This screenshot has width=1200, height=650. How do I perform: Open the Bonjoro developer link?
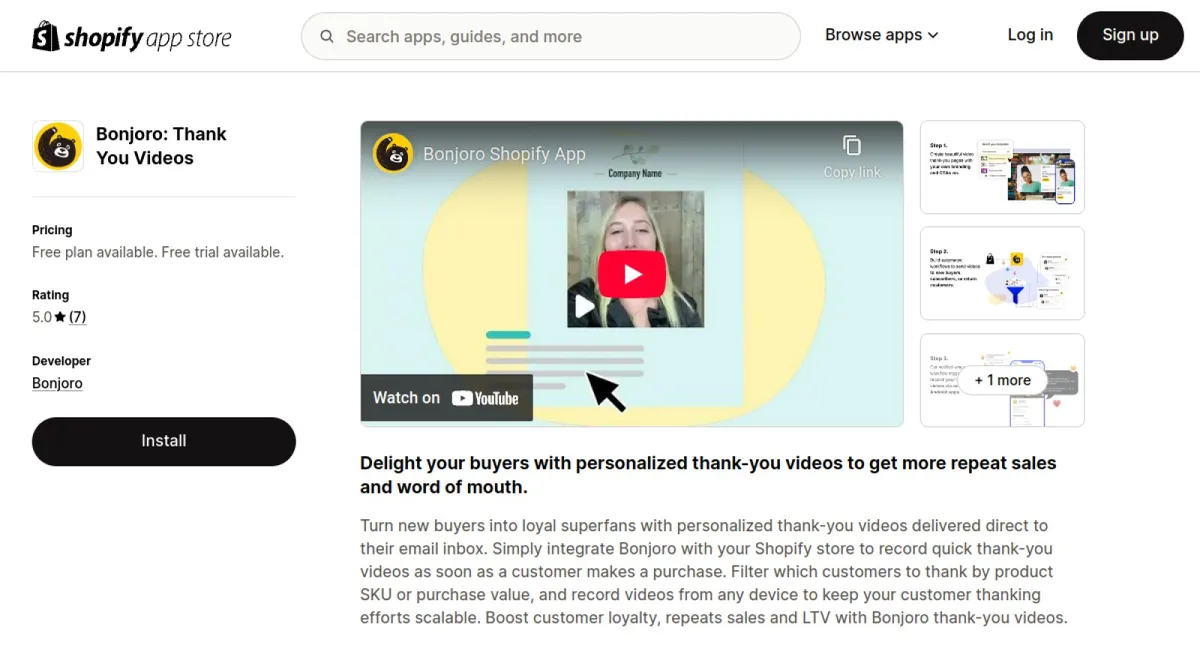57,383
